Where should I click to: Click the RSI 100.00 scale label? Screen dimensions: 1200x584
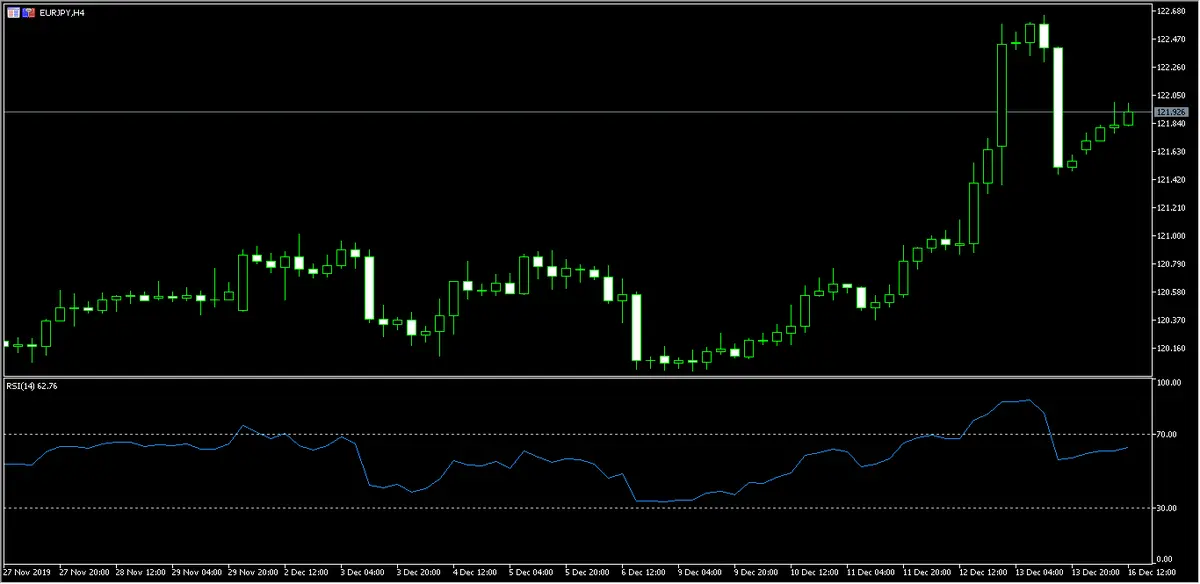(x=1170, y=383)
